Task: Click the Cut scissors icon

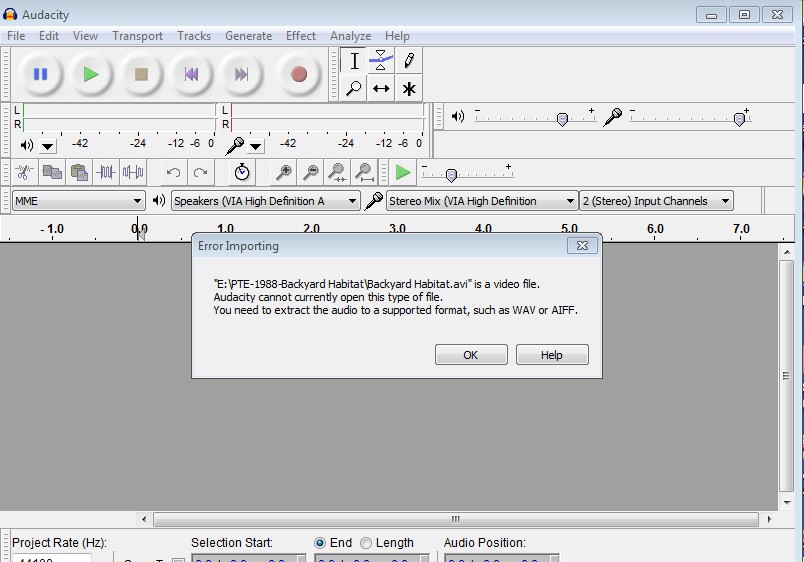Action: [x=24, y=172]
